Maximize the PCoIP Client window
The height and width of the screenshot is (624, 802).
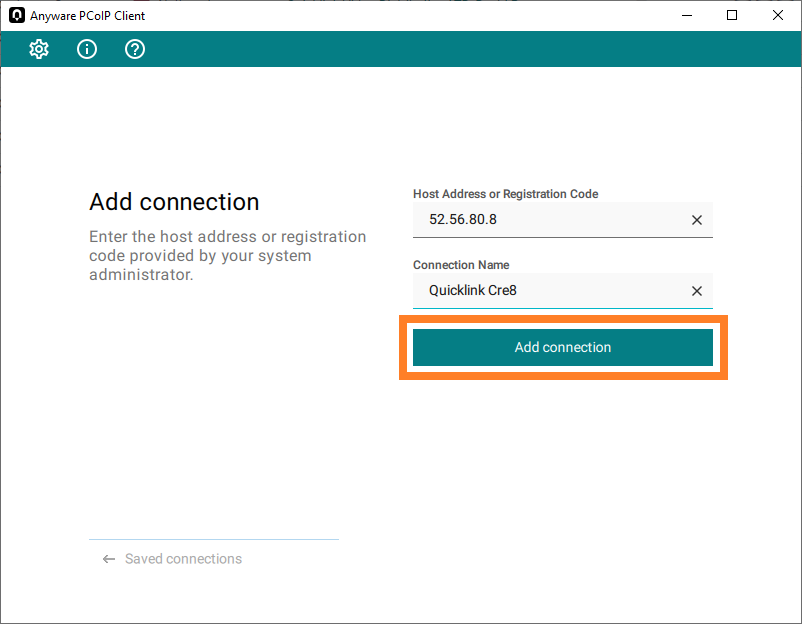[732, 15]
